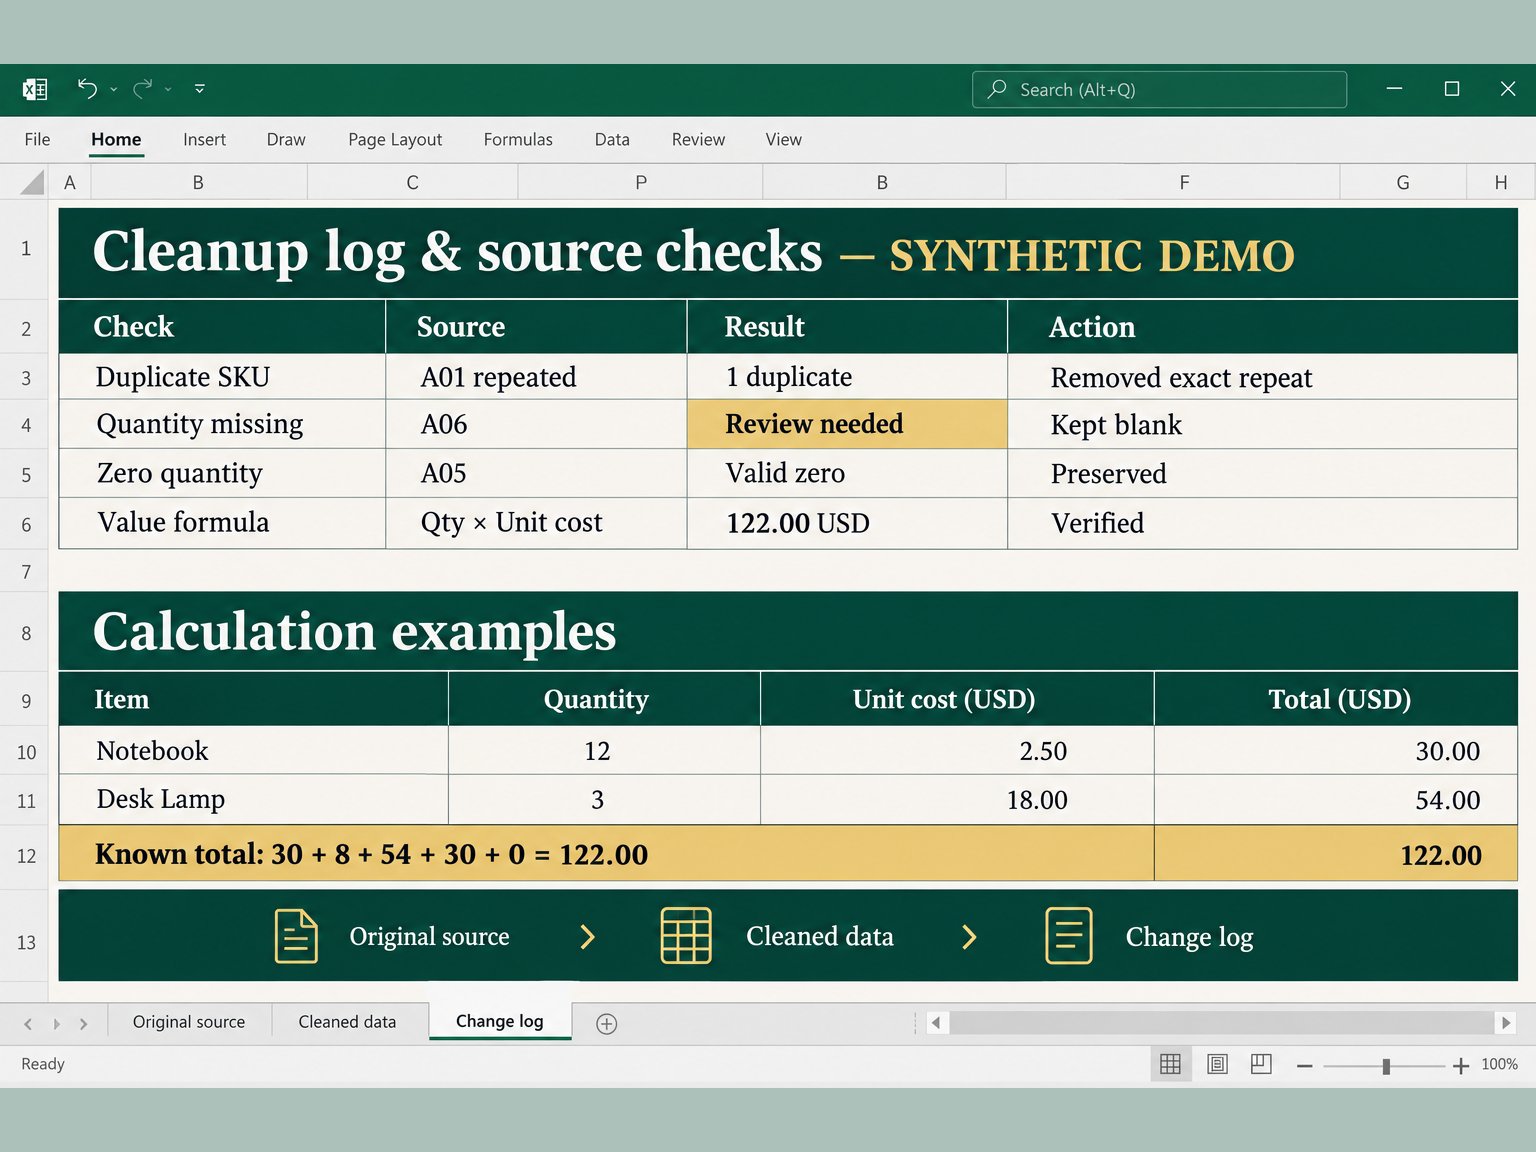
Task: Click the Search (Alt+Q) box
Action: (x=1159, y=90)
